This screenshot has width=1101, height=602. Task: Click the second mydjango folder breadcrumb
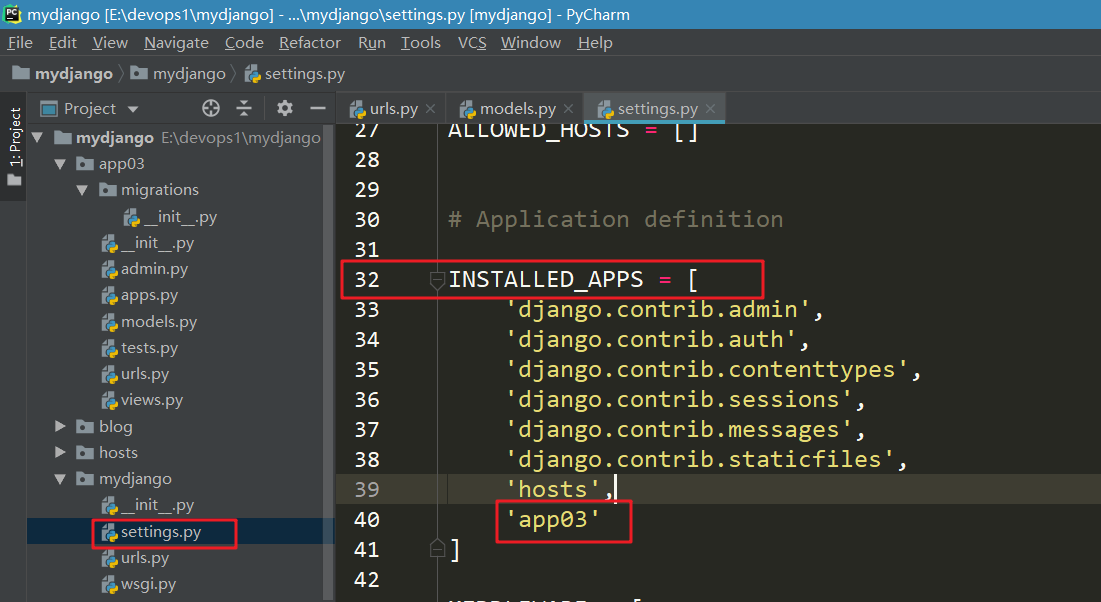click(178, 74)
